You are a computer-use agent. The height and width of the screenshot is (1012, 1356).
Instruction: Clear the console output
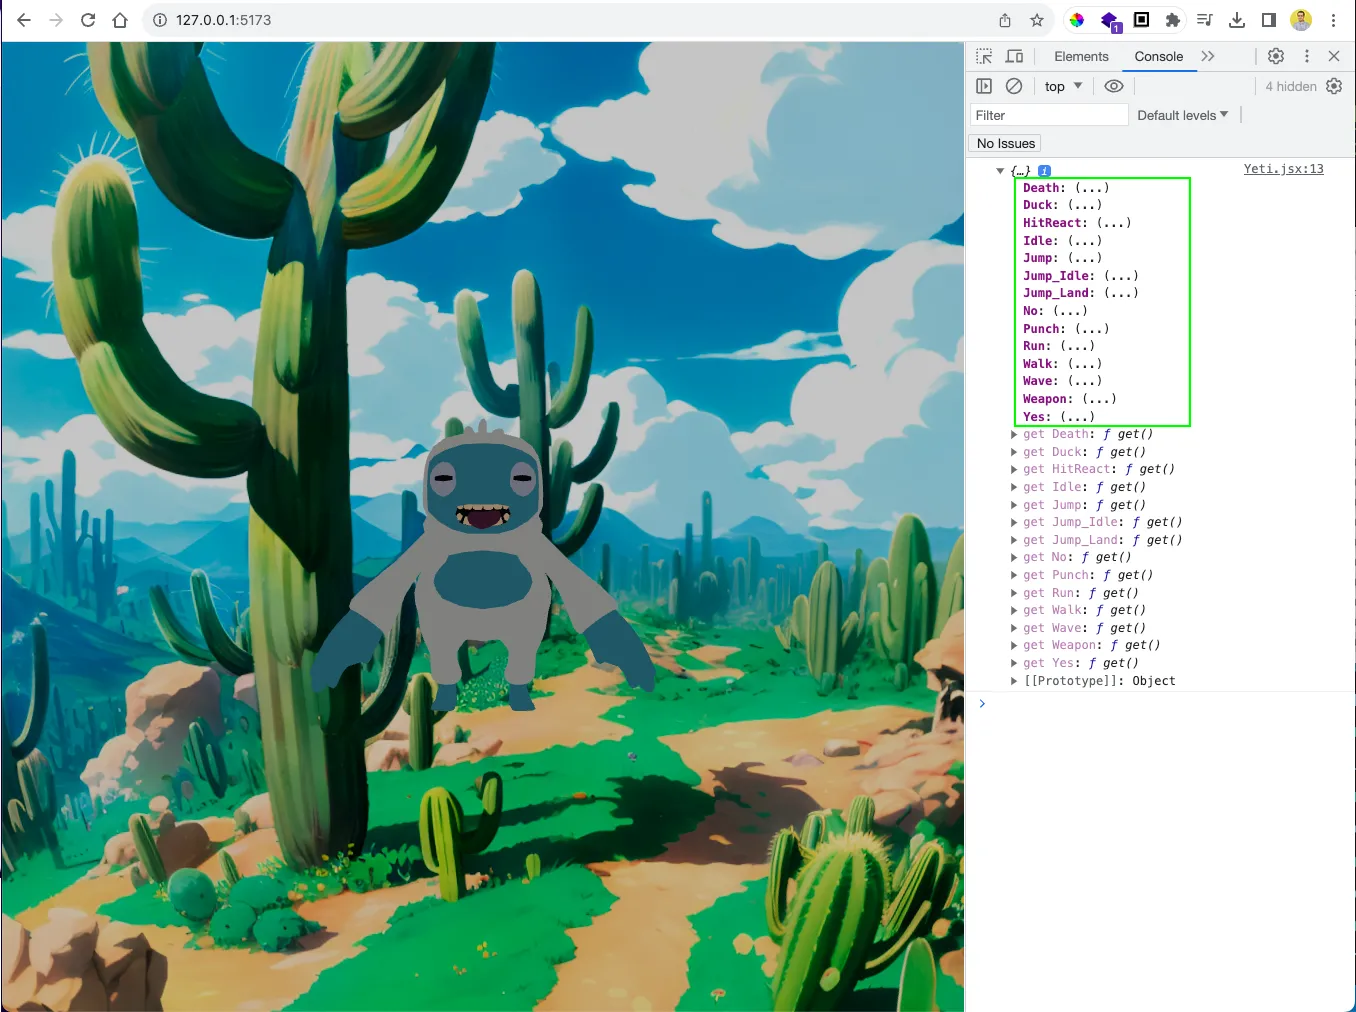tap(1014, 86)
